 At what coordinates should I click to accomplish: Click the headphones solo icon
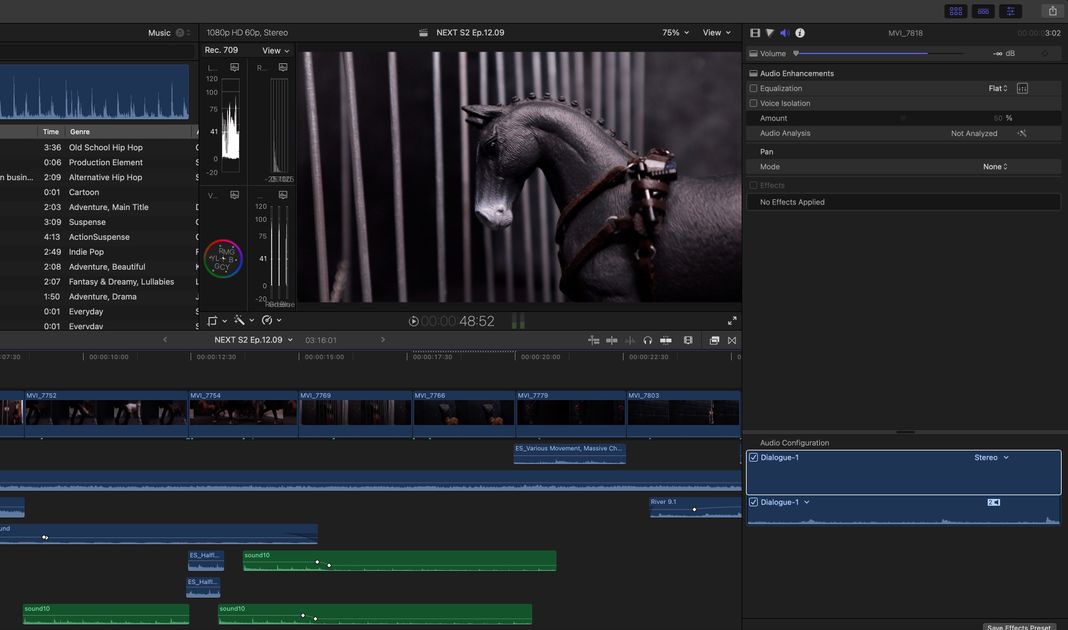point(648,340)
